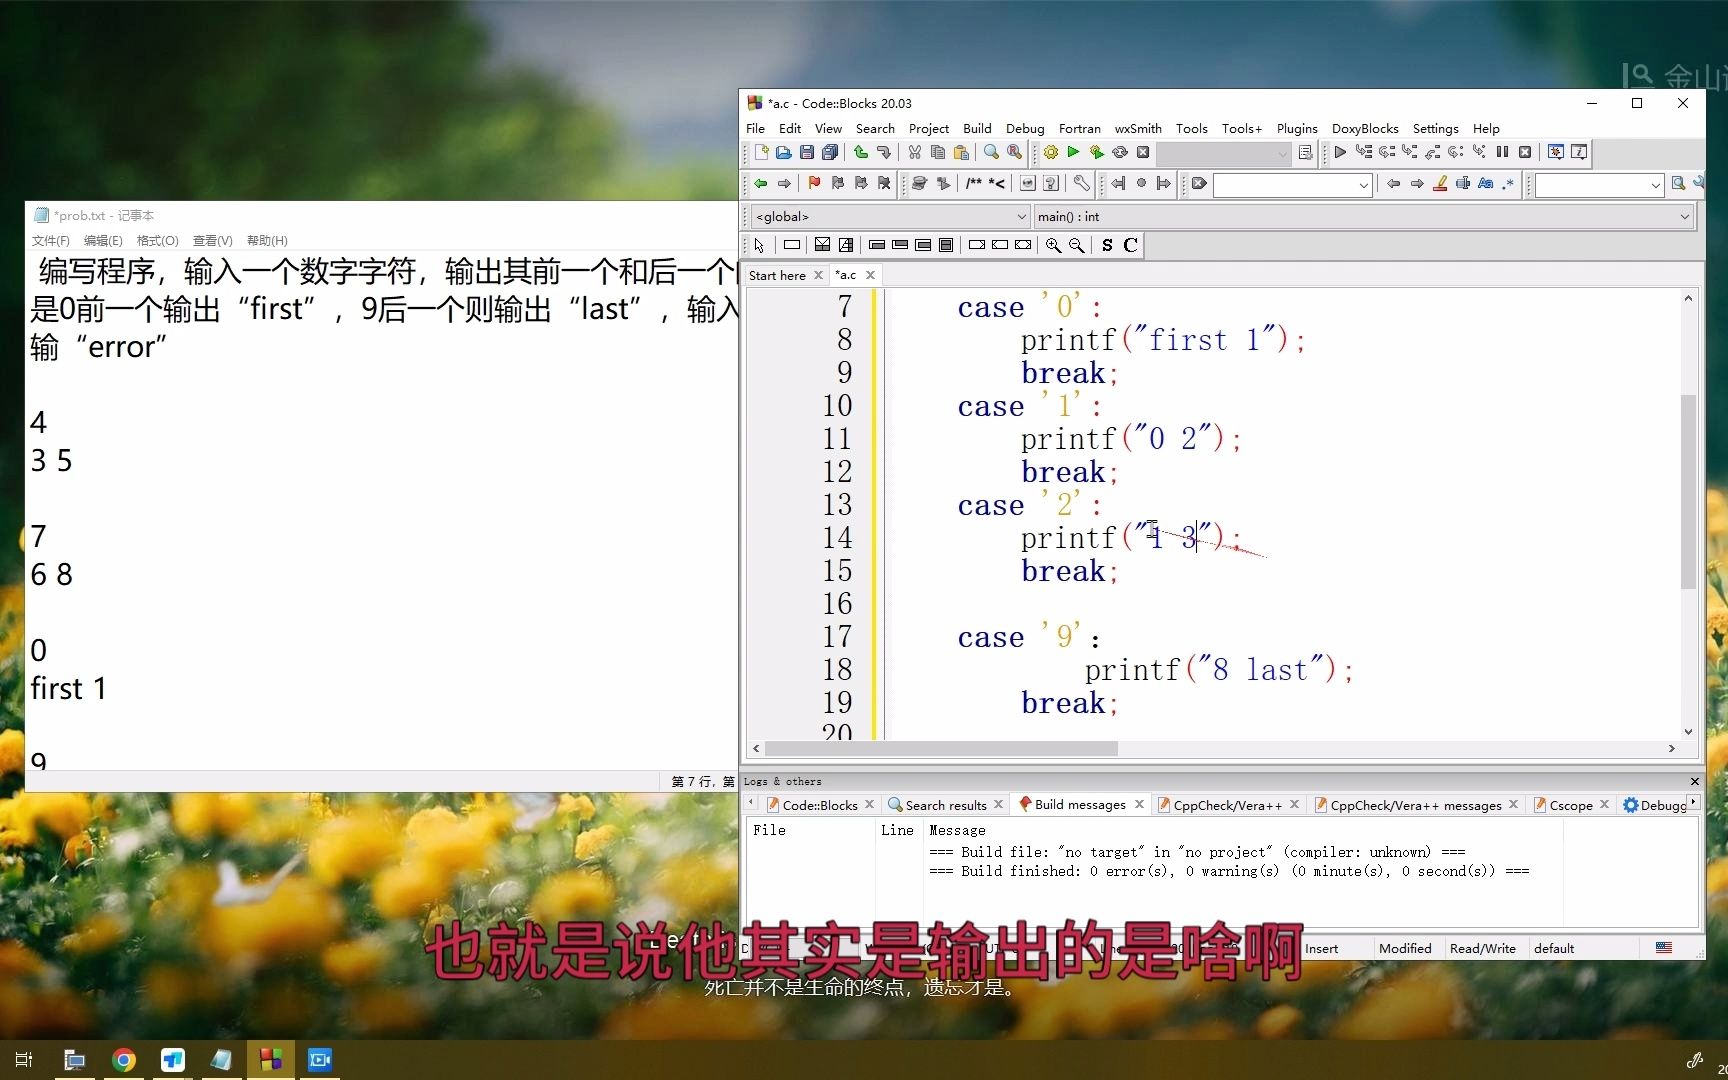Open the 查看(V) menu in Notepad
The width and height of the screenshot is (1728, 1080).
coord(212,241)
